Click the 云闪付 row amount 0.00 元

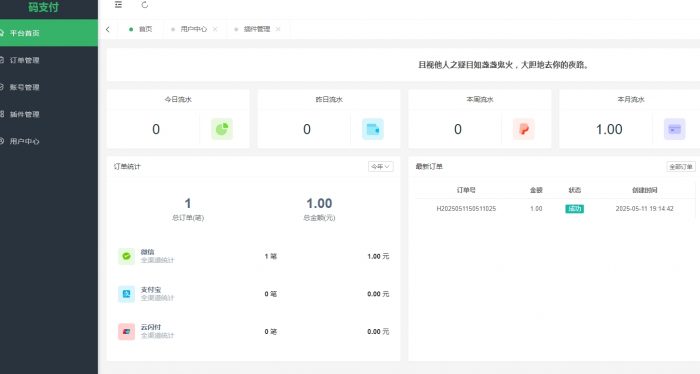point(378,332)
